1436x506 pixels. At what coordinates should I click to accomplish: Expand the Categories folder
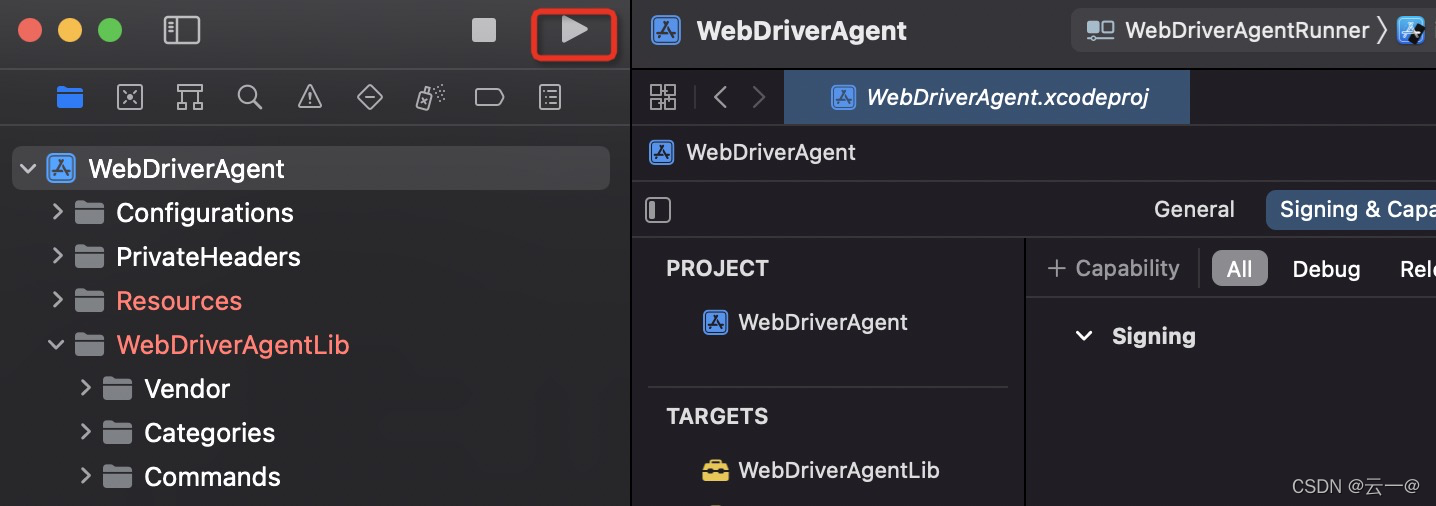click(x=85, y=432)
